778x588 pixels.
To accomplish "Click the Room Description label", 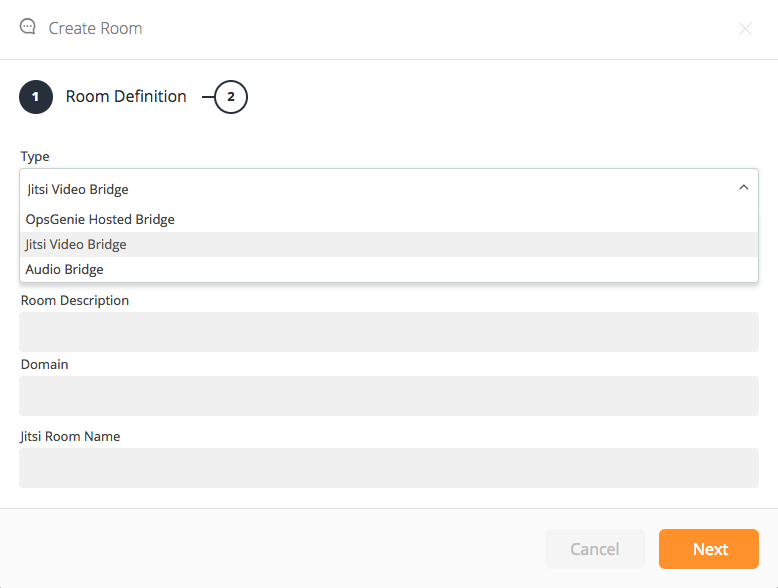I will pos(75,300).
